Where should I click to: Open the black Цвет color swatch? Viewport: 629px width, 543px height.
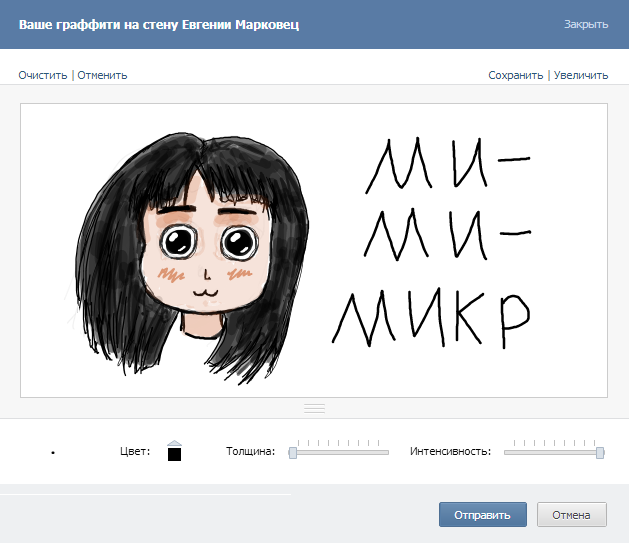[174, 454]
